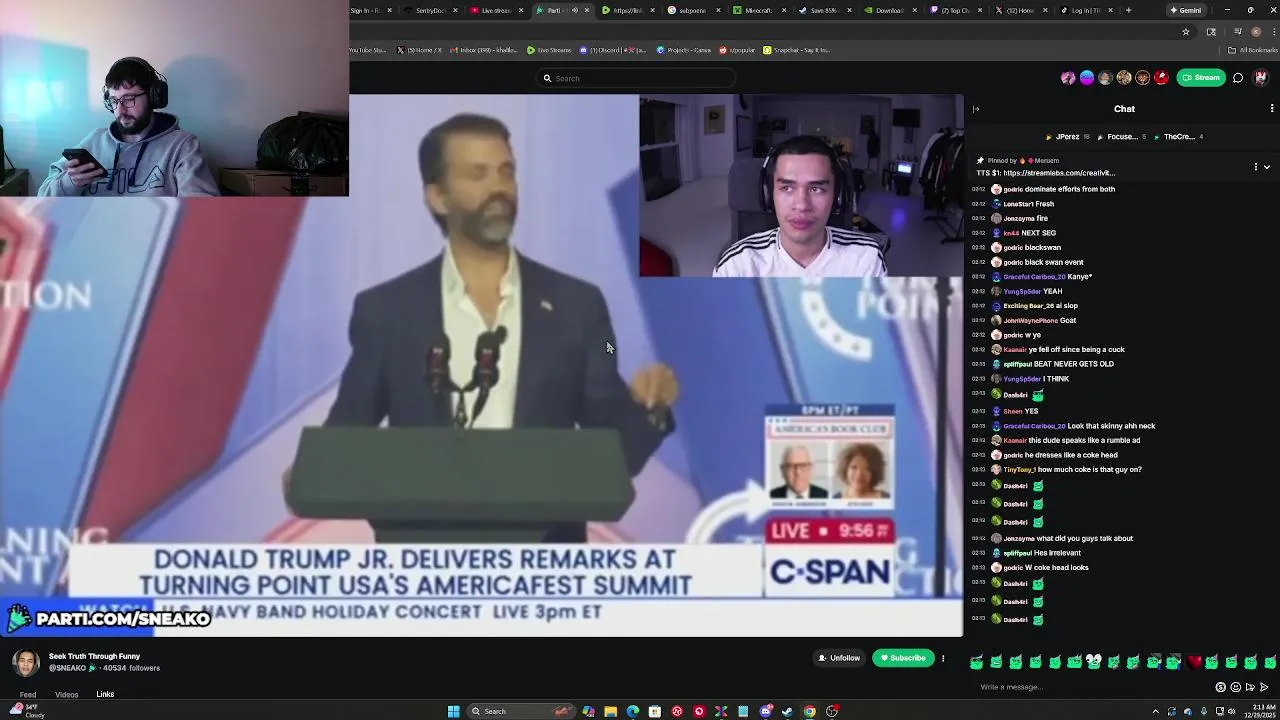The image size is (1280, 720).
Task: Open three-dot menu beside Subscribe
Action: tap(943, 658)
